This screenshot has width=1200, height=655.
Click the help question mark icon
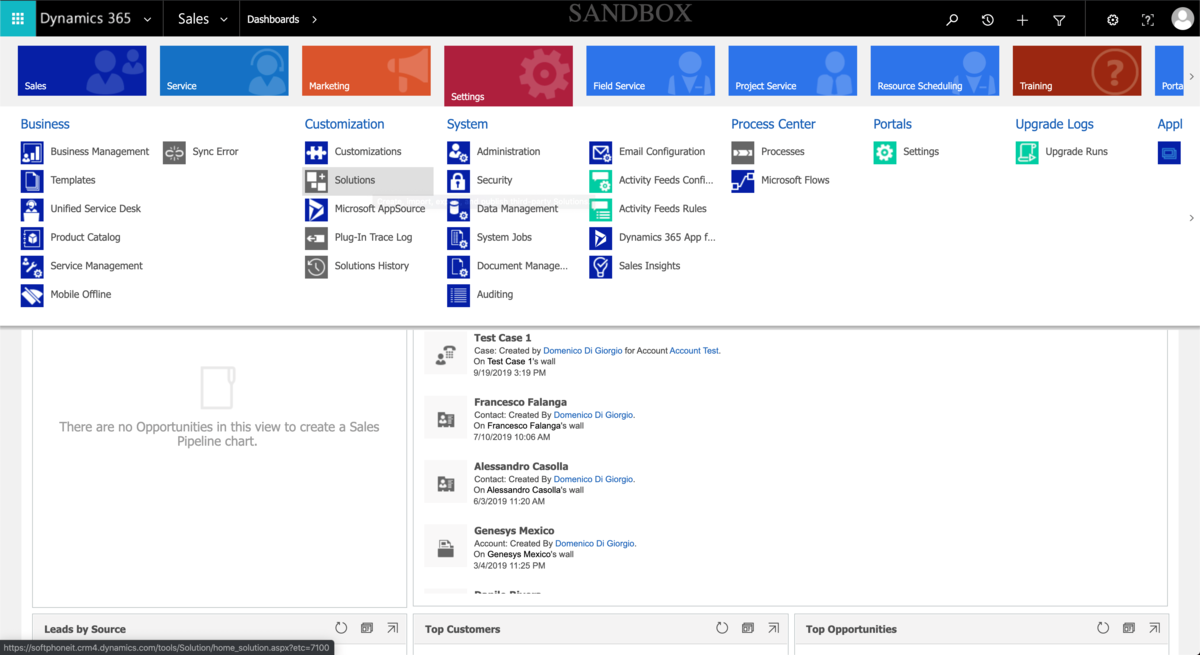[1147, 20]
